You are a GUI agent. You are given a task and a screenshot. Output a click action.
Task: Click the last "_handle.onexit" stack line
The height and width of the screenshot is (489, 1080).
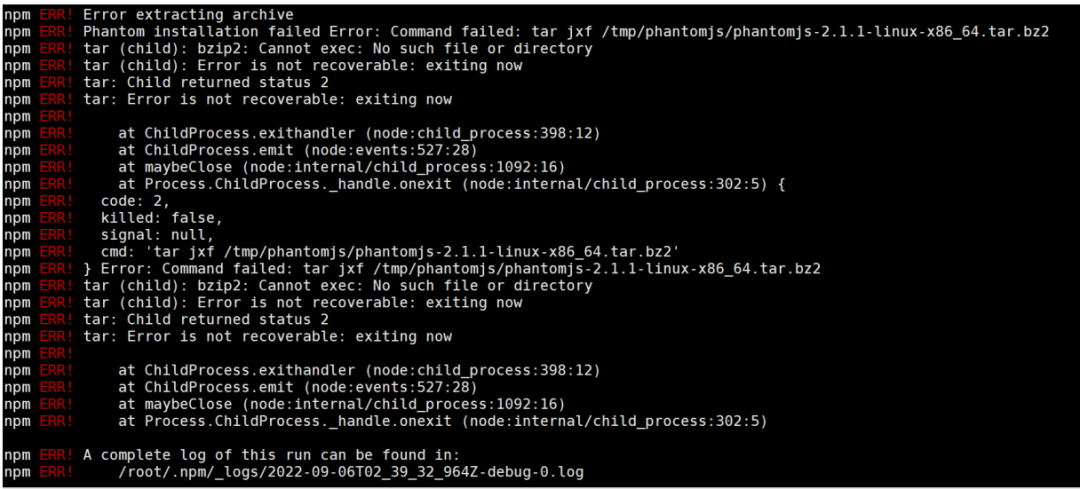click(x=443, y=421)
